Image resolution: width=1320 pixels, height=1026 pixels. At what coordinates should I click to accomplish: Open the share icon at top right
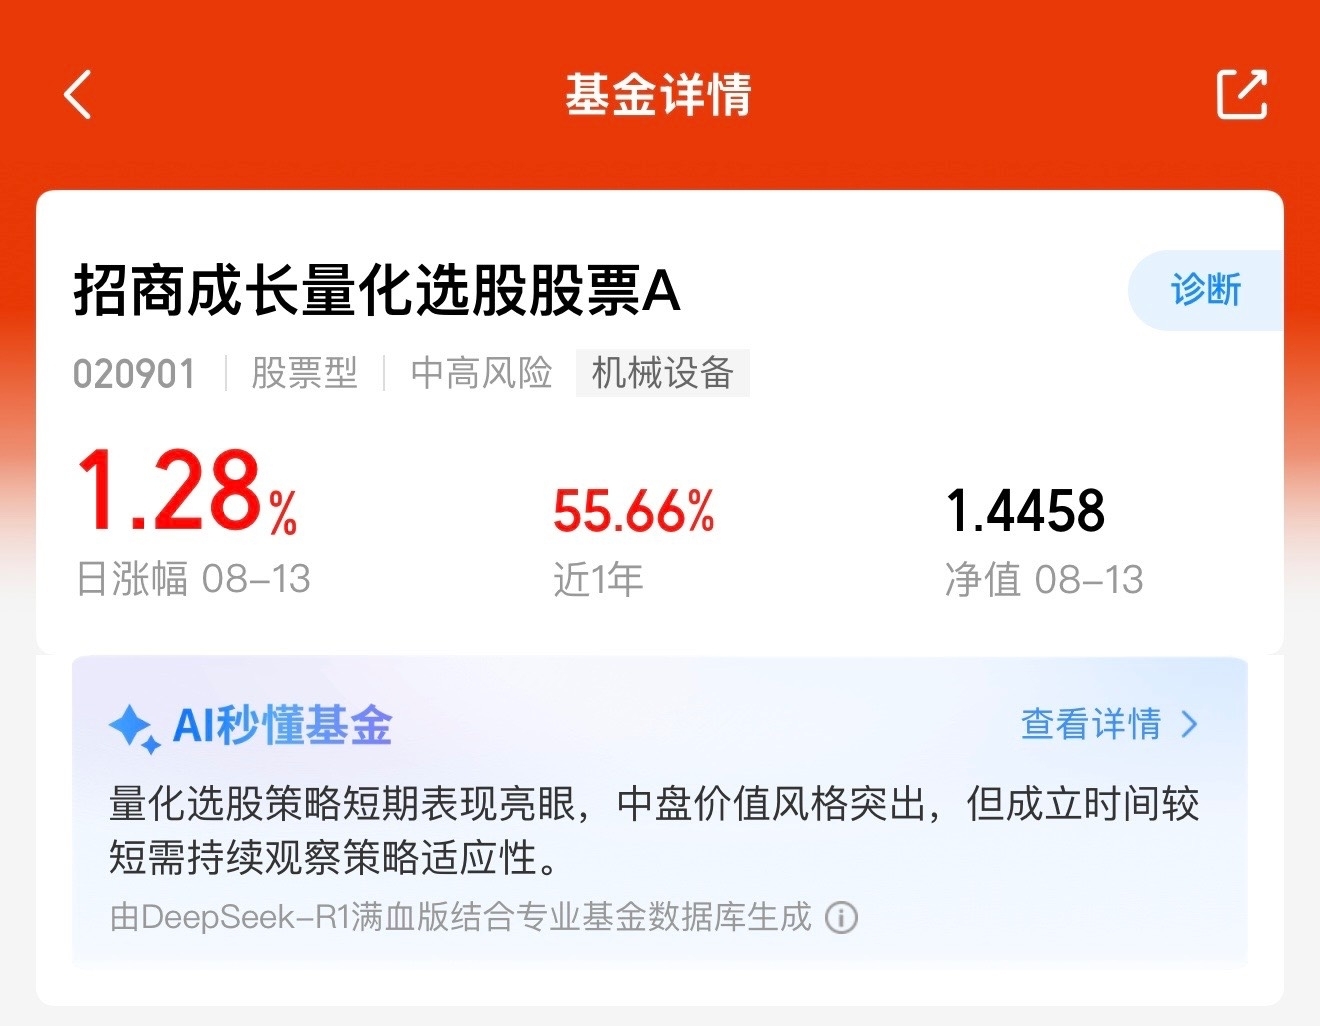point(1242,94)
